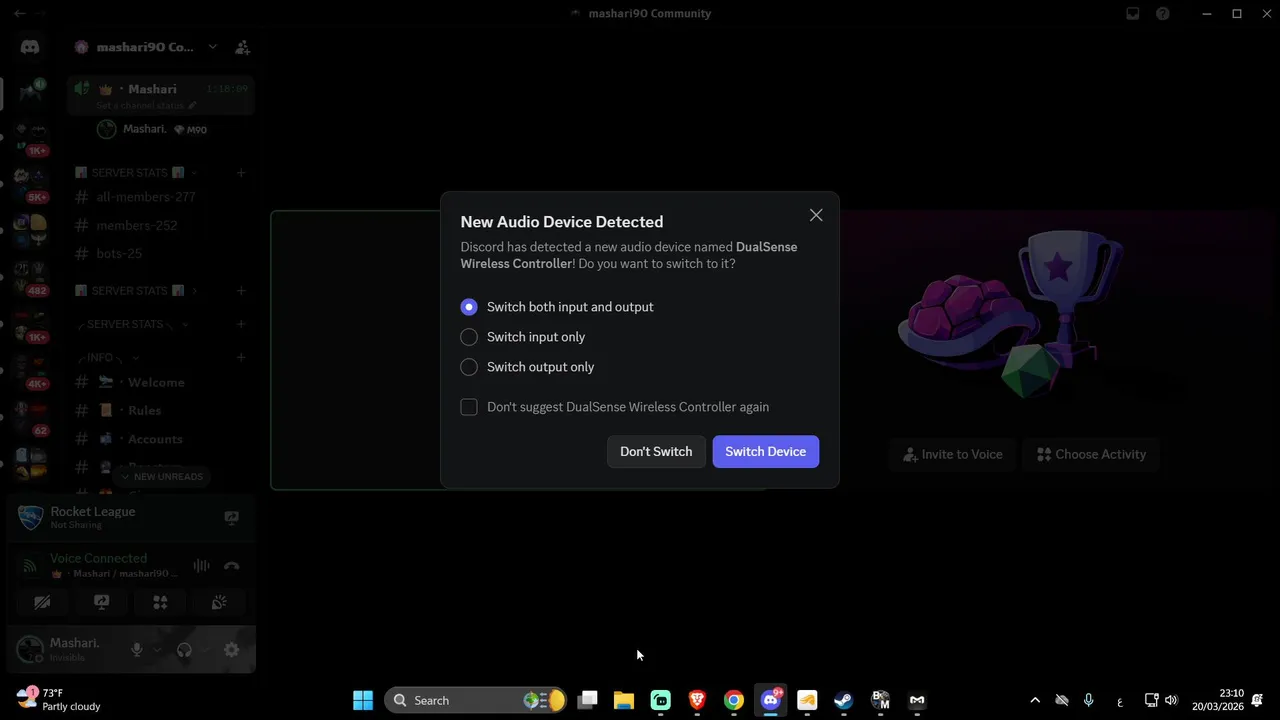Open the soundboard icon in voice panel
Image resolution: width=1280 pixels, height=720 pixels.
point(219,602)
